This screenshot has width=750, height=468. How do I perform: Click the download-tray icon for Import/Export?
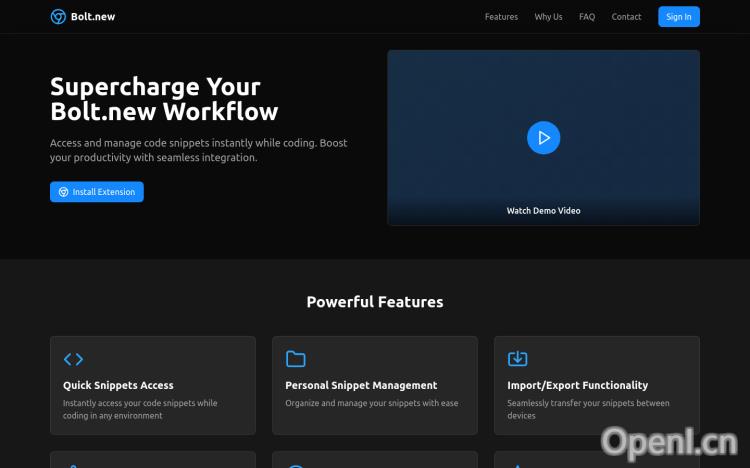click(x=517, y=359)
